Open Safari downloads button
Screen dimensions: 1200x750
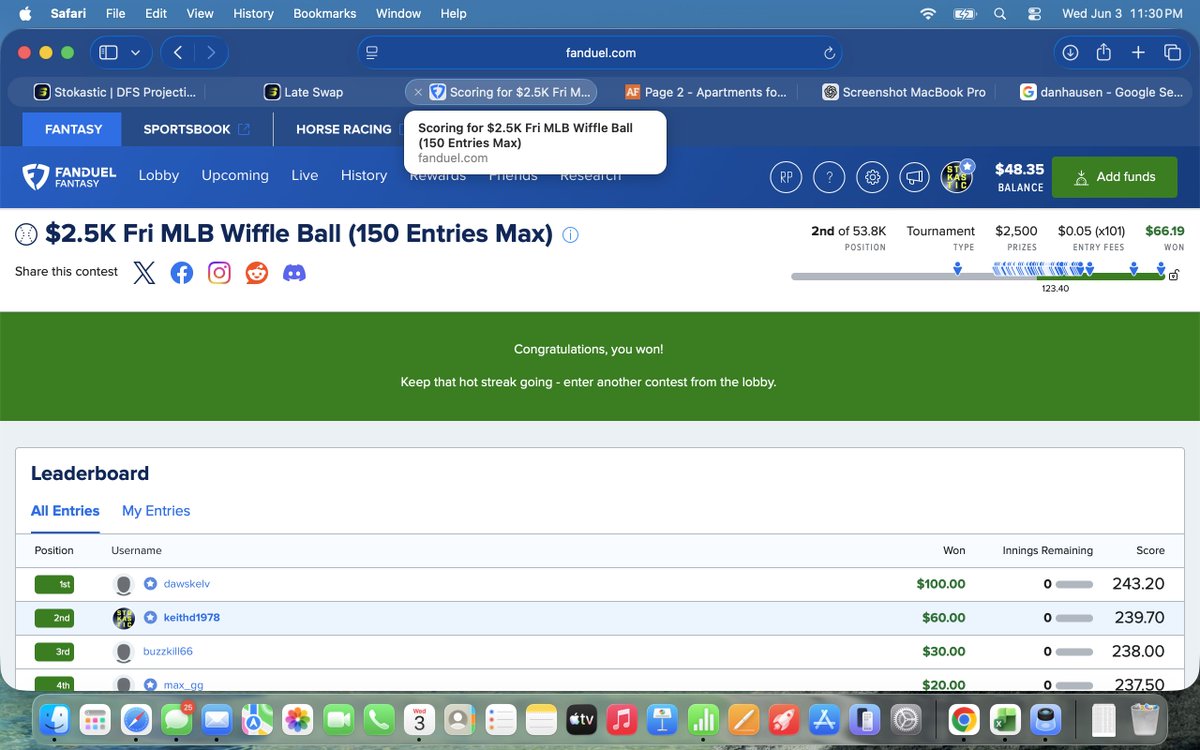[1070, 53]
